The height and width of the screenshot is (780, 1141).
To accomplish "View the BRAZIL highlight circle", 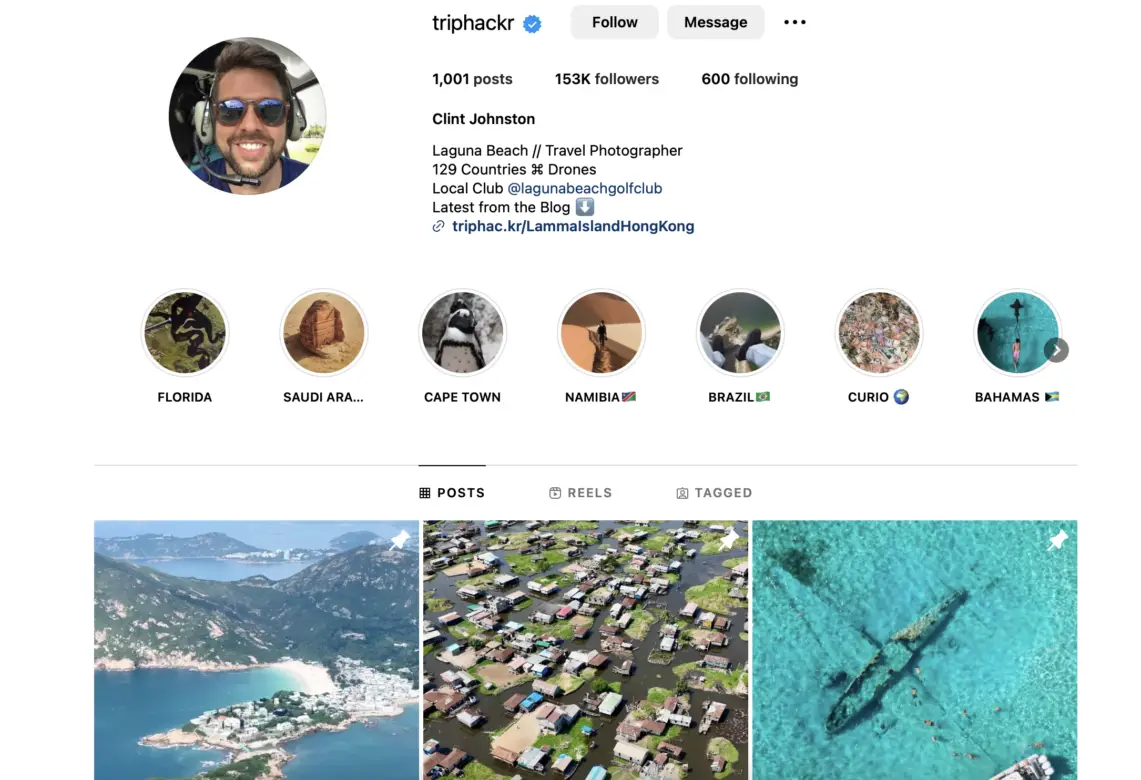I will 740,333.
